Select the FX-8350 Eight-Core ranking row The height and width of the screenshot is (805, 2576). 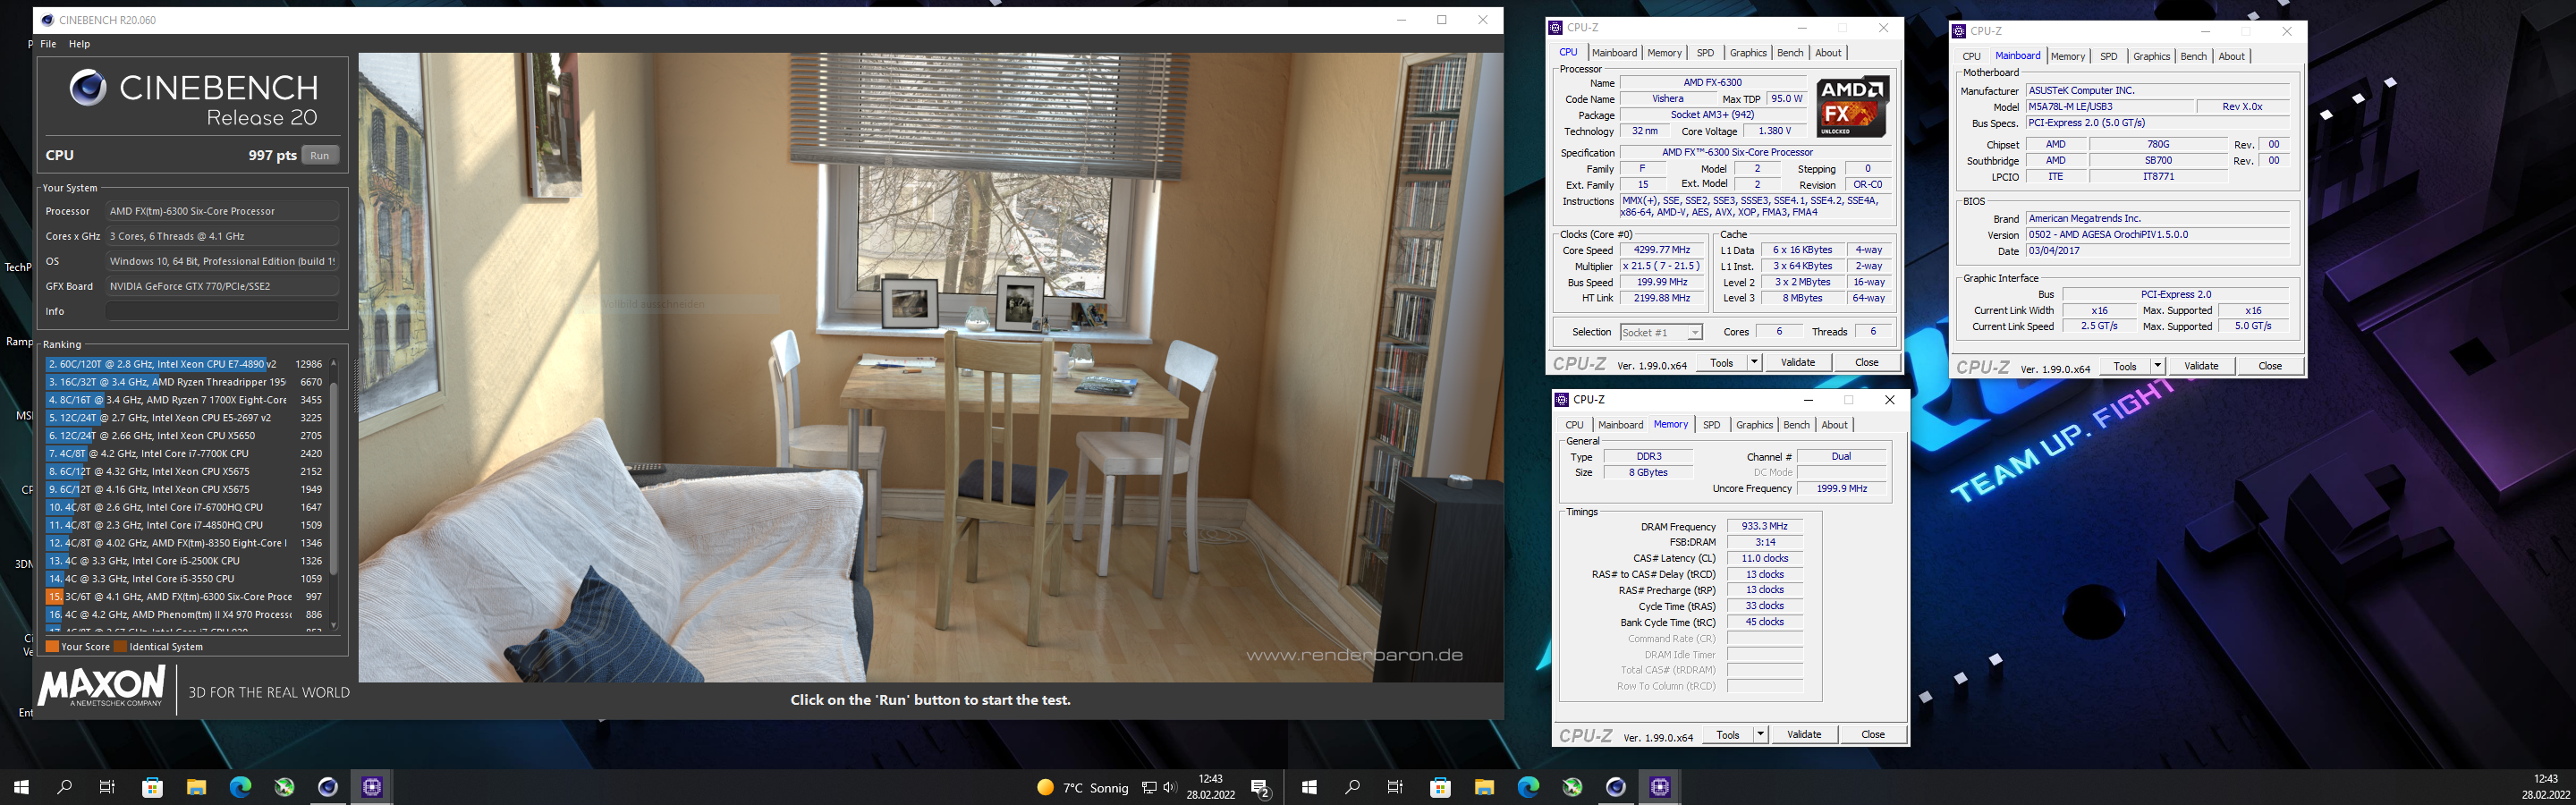coord(185,543)
